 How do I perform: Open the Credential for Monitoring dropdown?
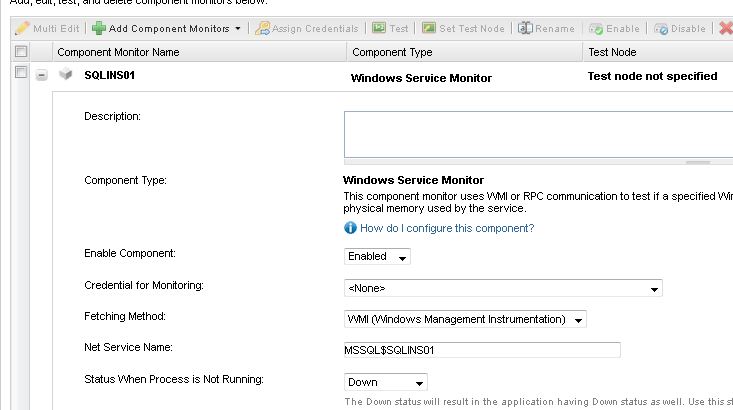pyautogui.click(x=503, y=288)
